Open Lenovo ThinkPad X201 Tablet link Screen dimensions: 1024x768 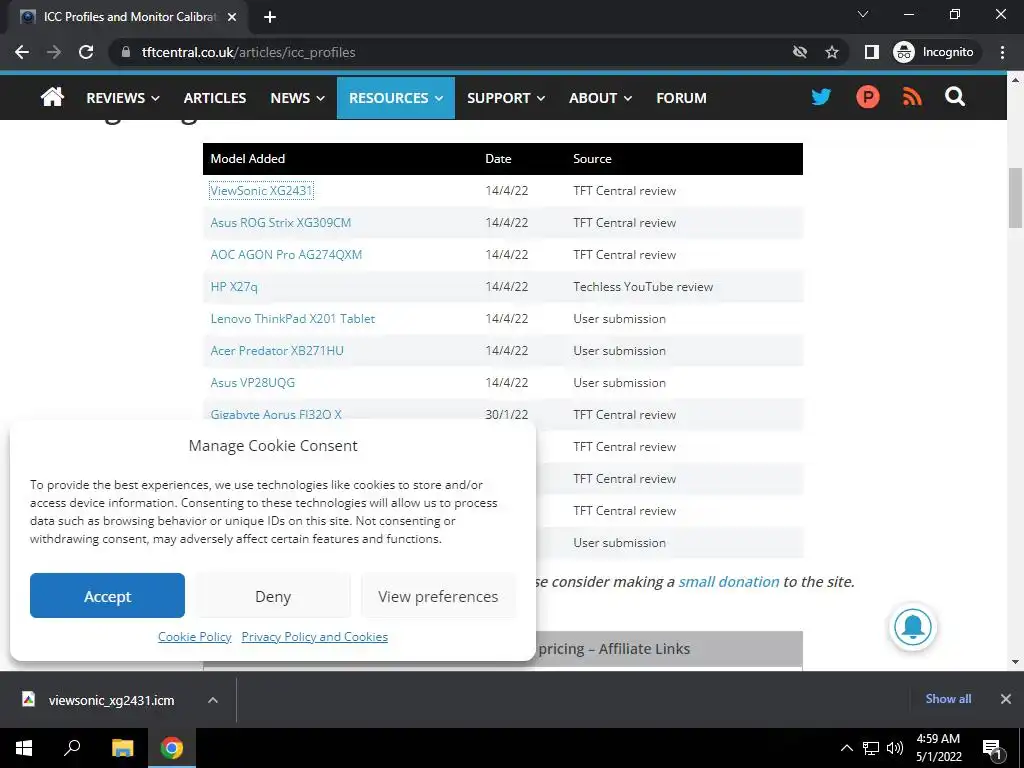(x=293, y=319)
